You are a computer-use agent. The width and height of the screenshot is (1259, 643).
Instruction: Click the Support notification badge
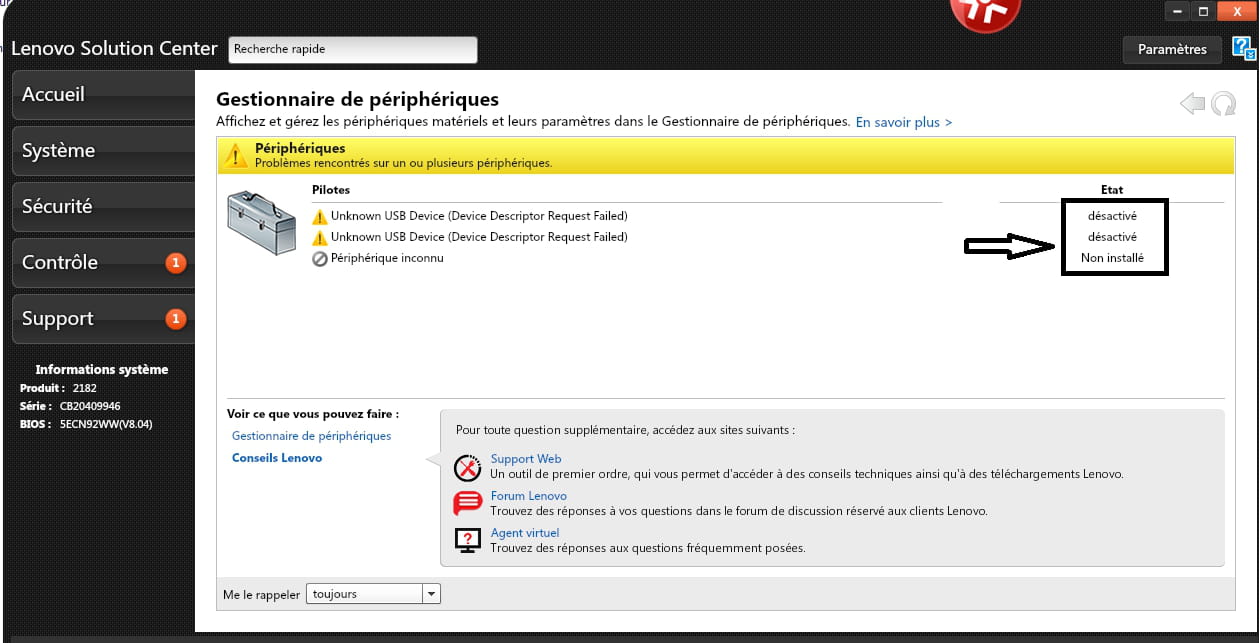pyautogui.click(x=175, y=319)
